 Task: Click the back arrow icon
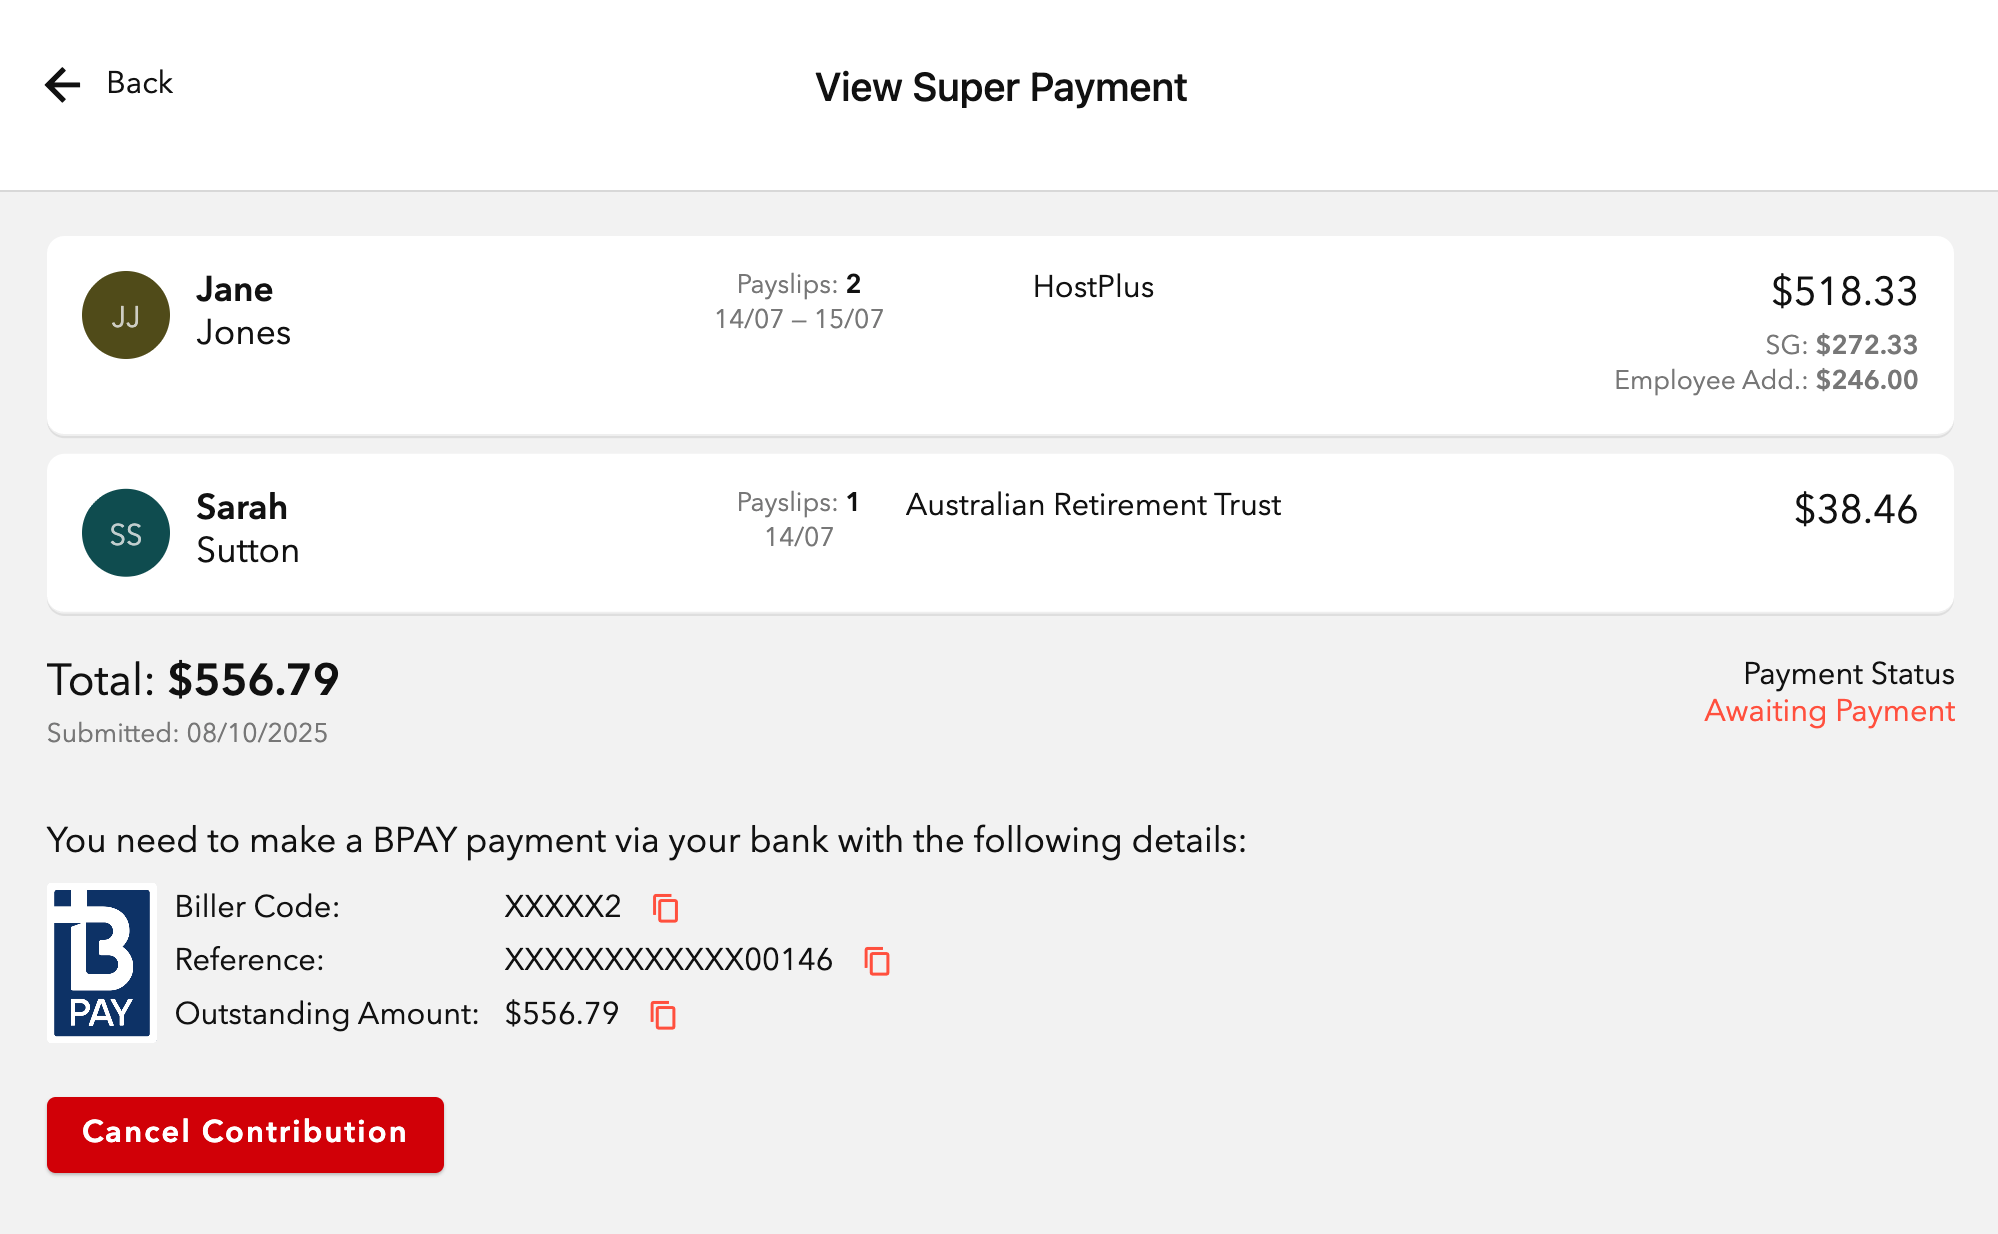62,85
